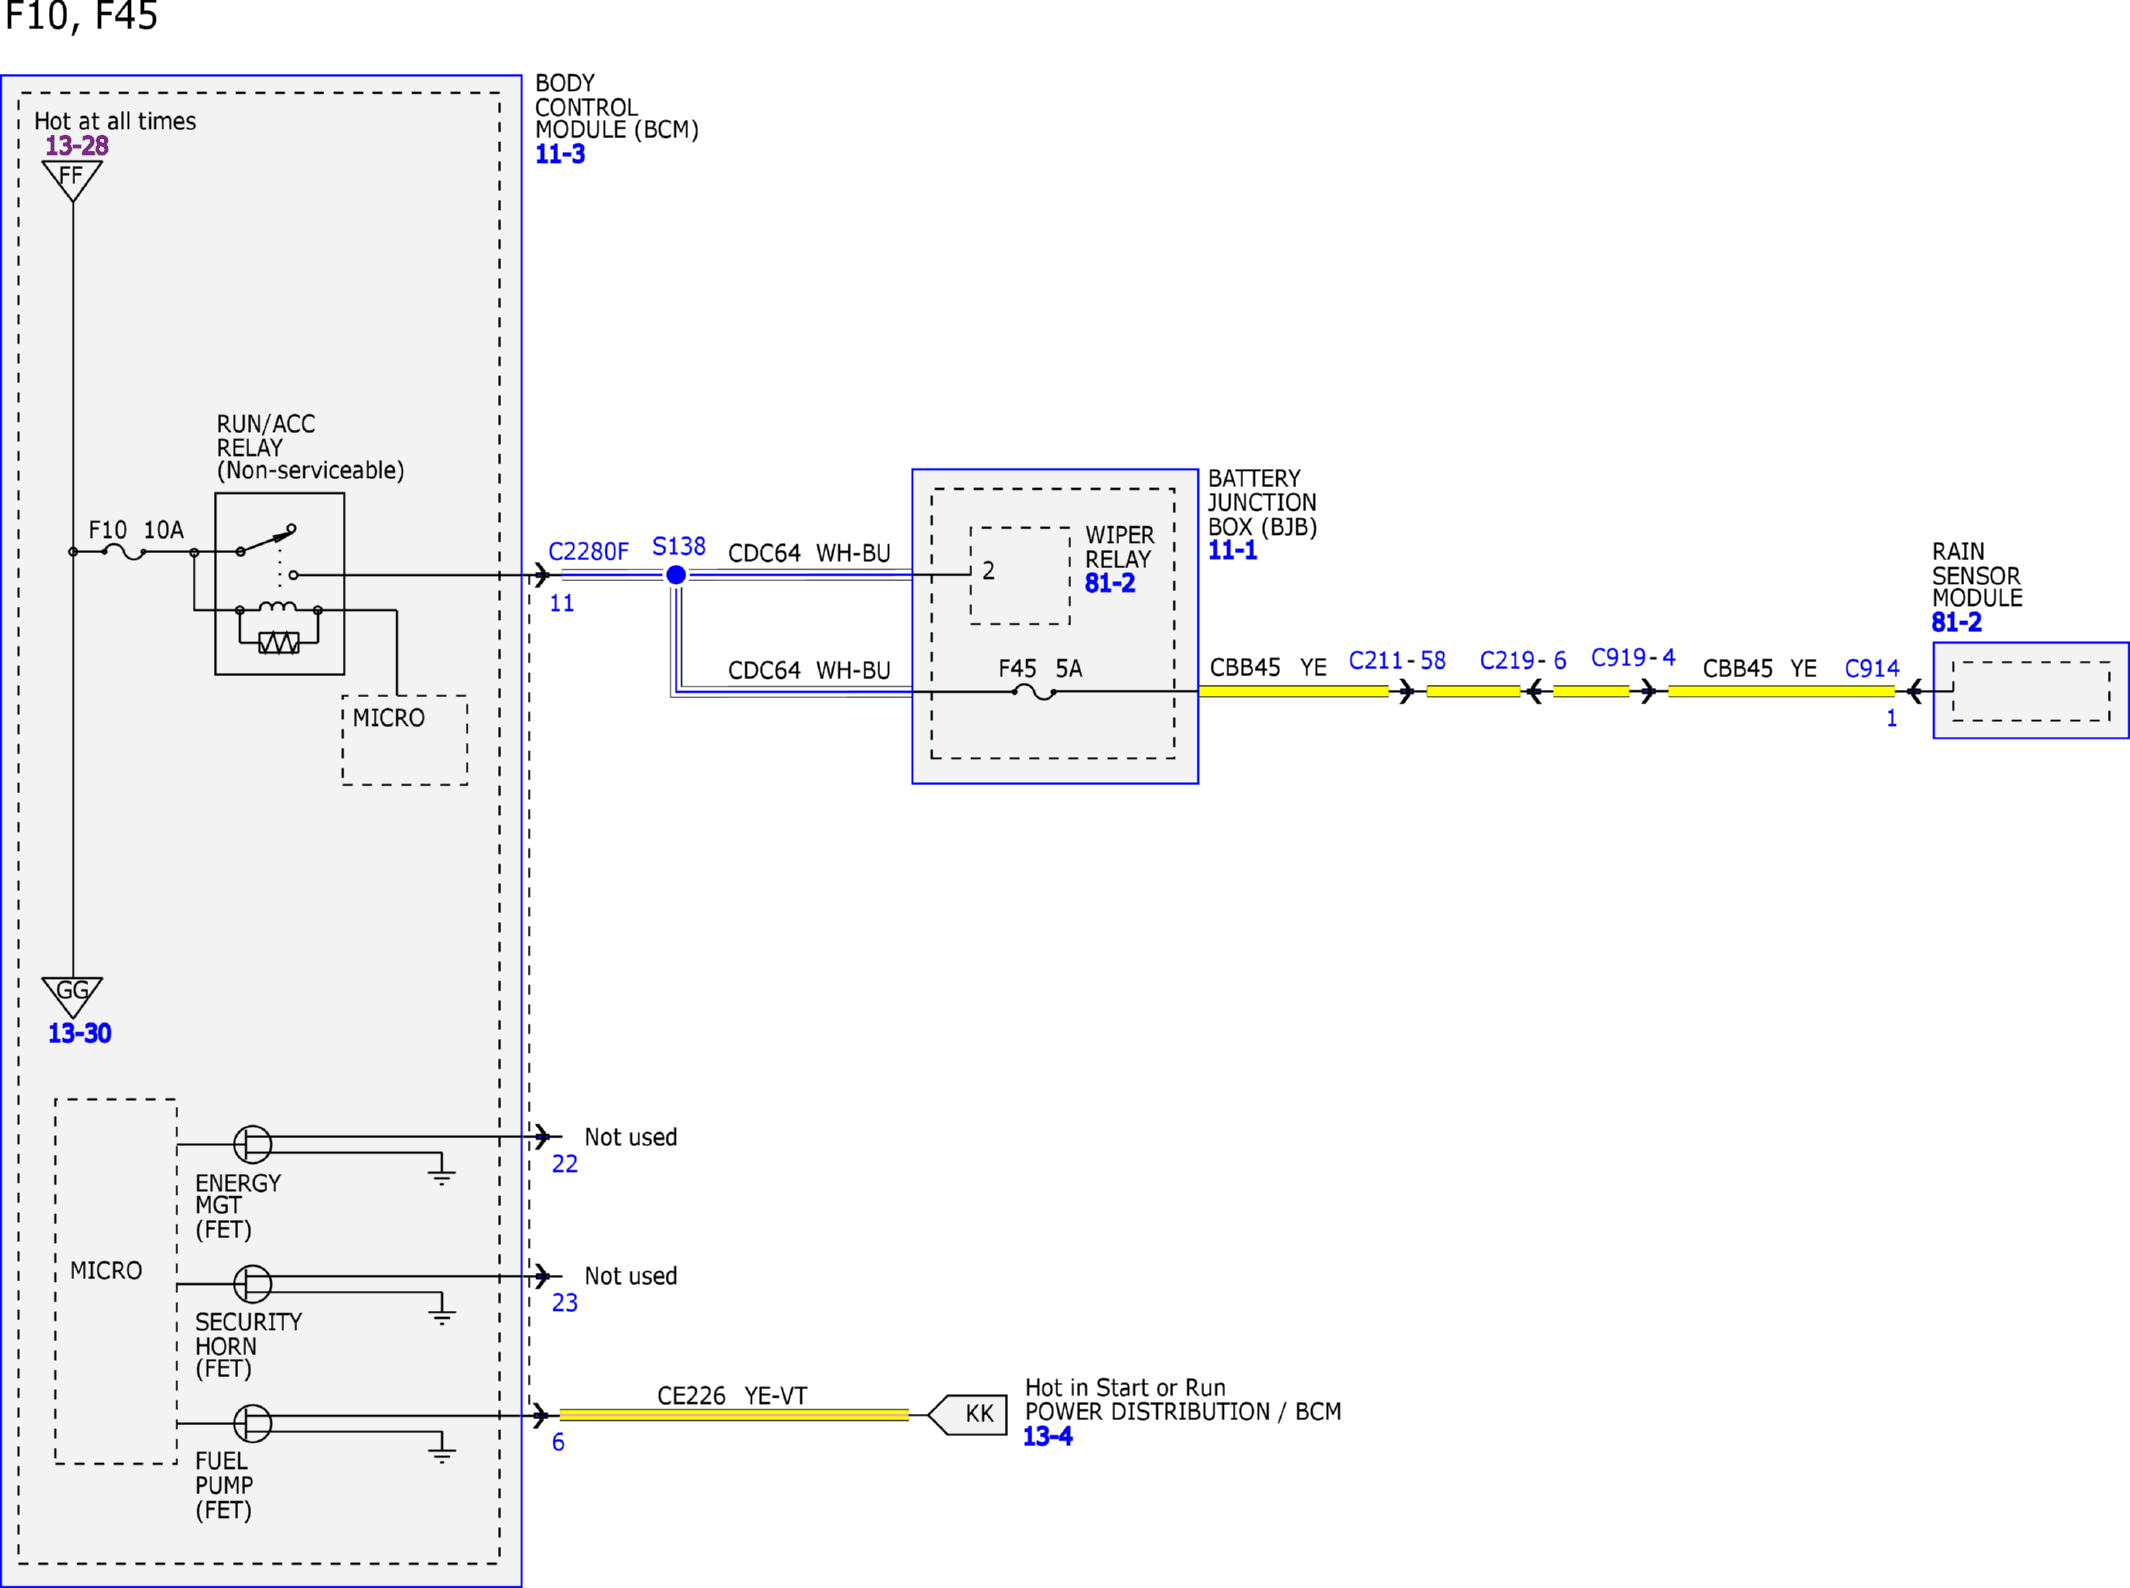Viewport: 2130px width, 1588px height.
Task: Select connector label C914
Action: tap(1872, 668)
